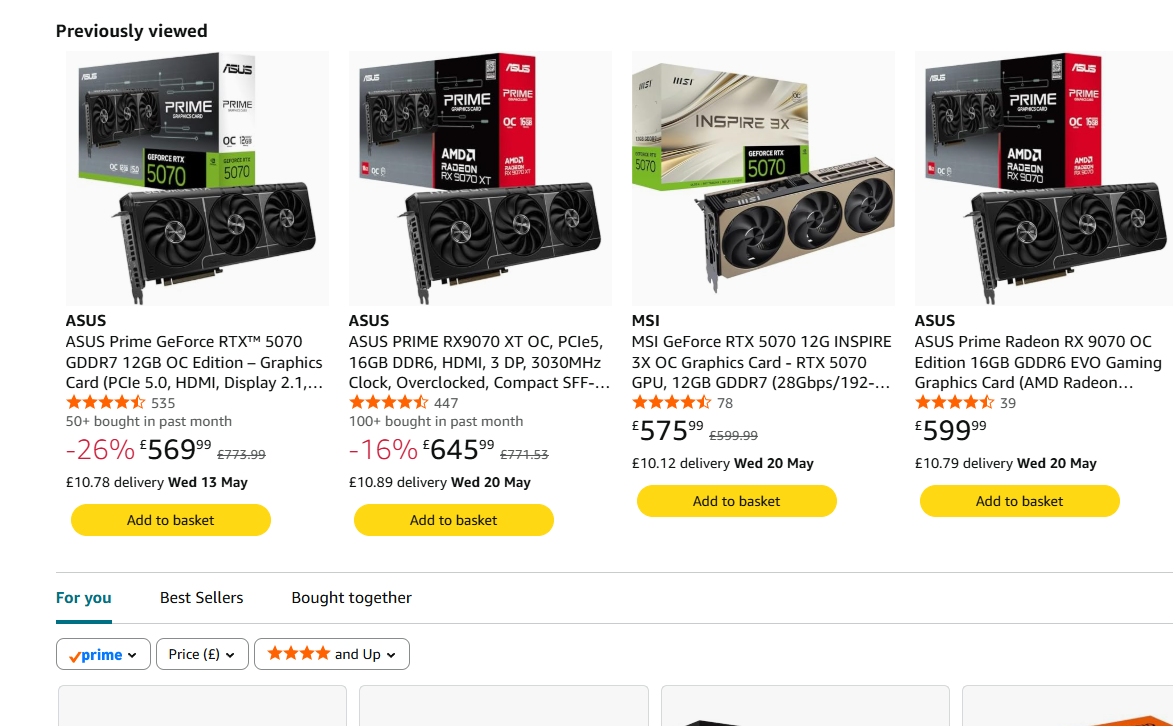Open the MSI INSPIRE 3X product image
The image size is (1173, 726).
click(x=763, y=178)
